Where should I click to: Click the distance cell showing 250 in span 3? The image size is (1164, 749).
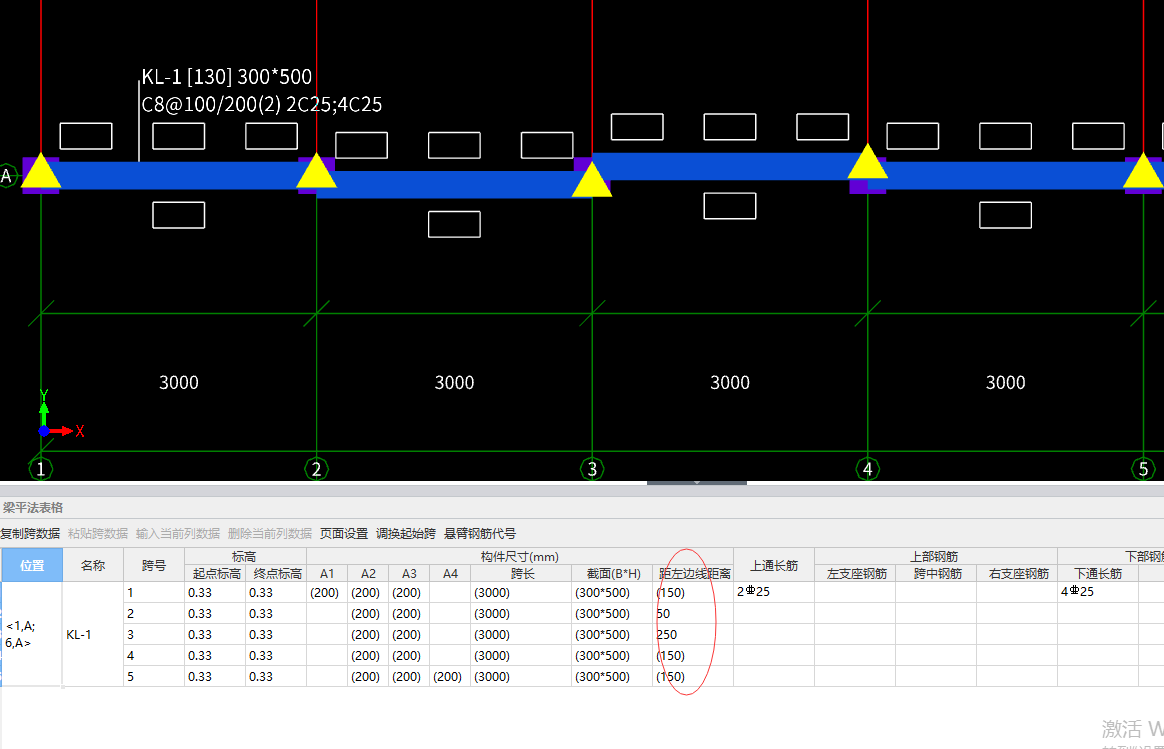694,635
